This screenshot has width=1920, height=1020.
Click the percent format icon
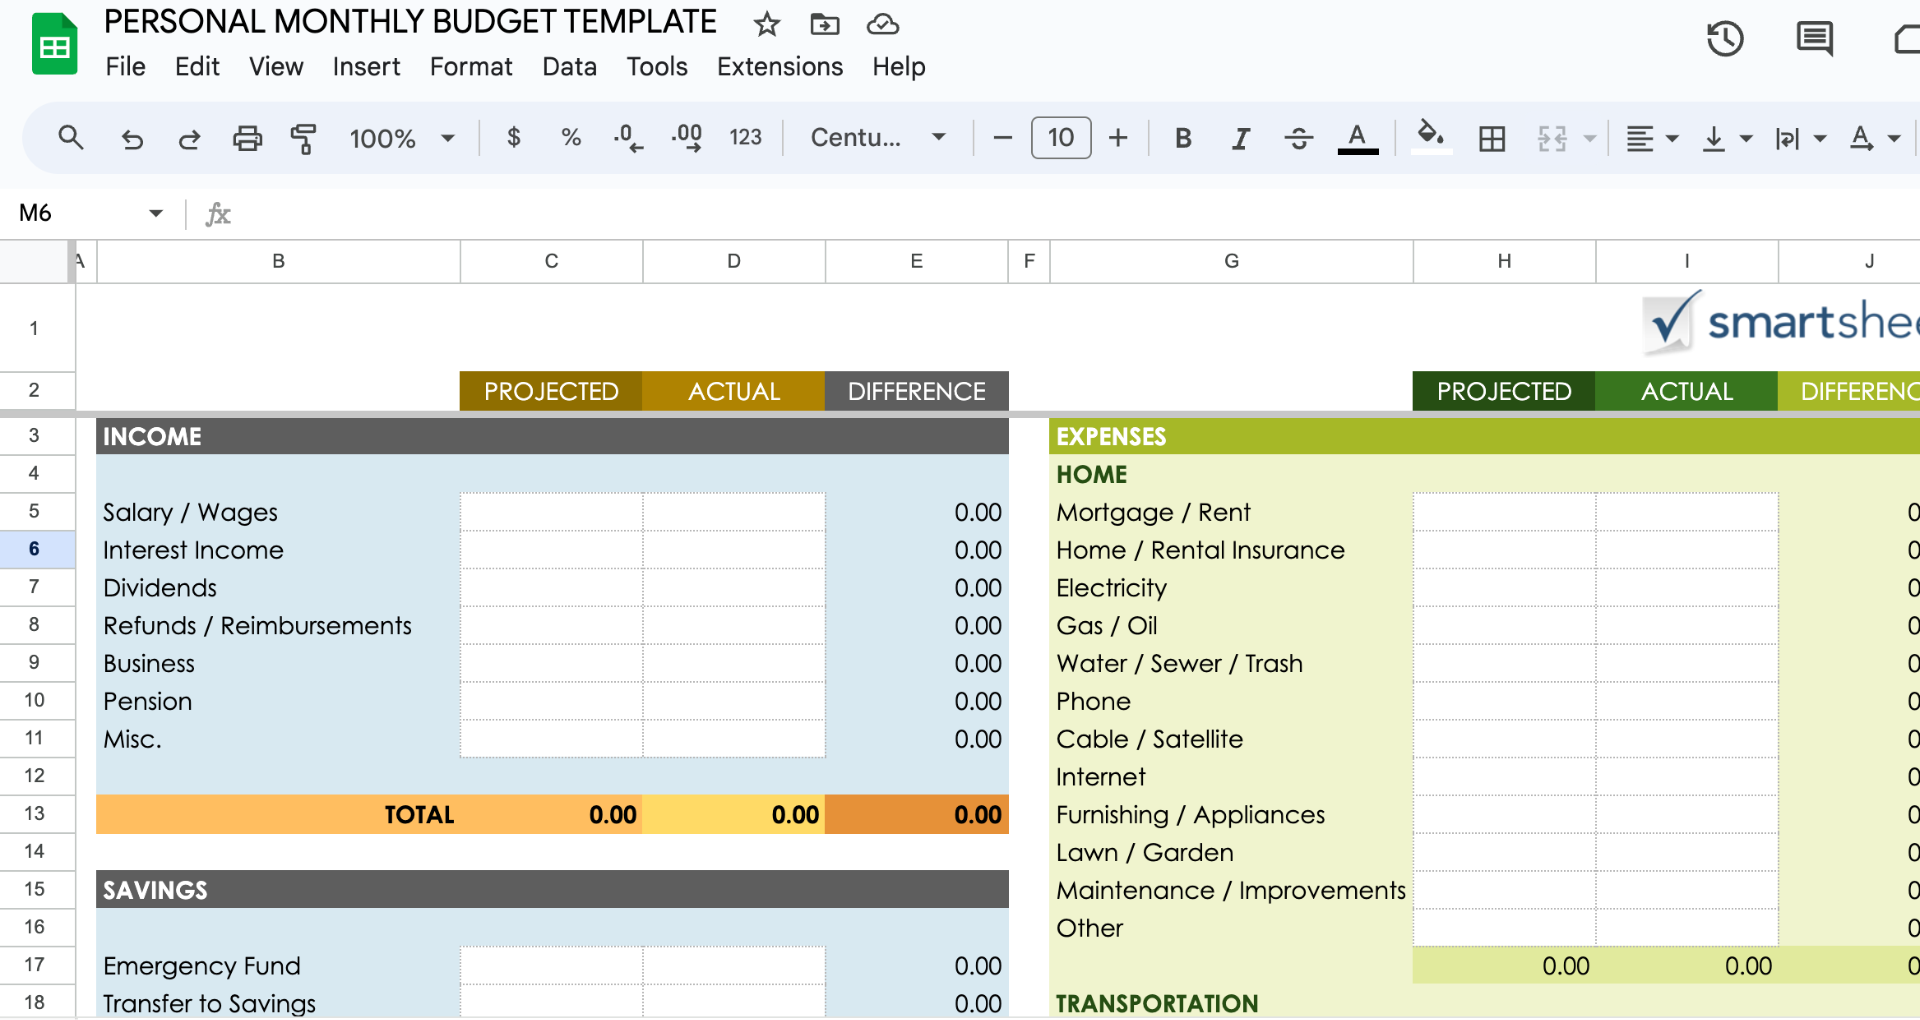(x=570, y=138)
